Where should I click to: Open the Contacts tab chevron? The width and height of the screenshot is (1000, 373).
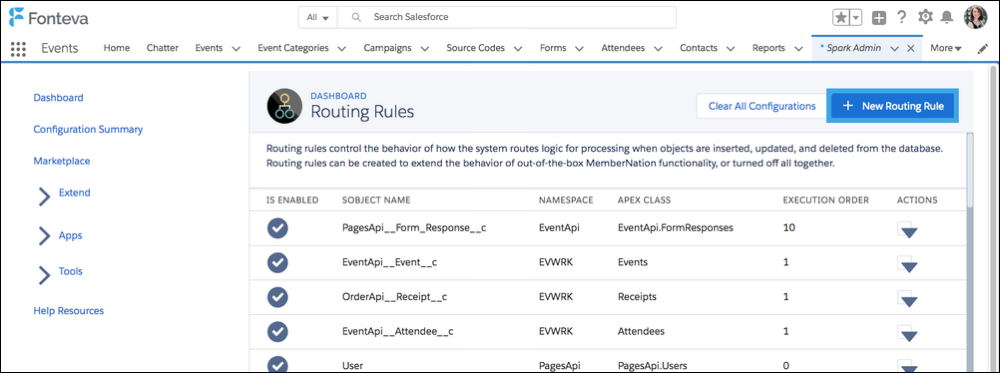click(x=731, y=48)
